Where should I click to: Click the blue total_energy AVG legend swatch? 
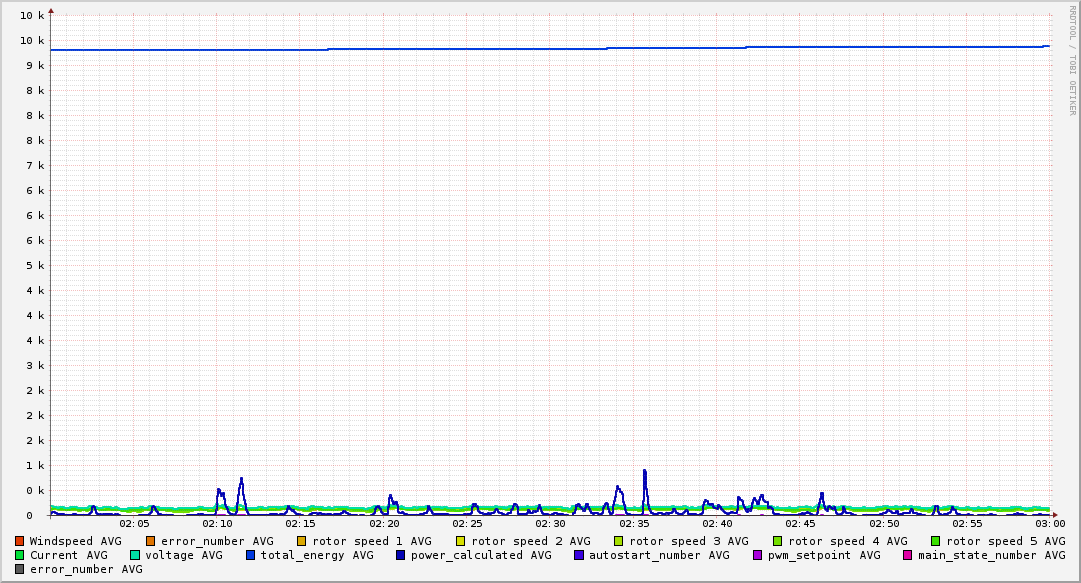tap(251, 555)
